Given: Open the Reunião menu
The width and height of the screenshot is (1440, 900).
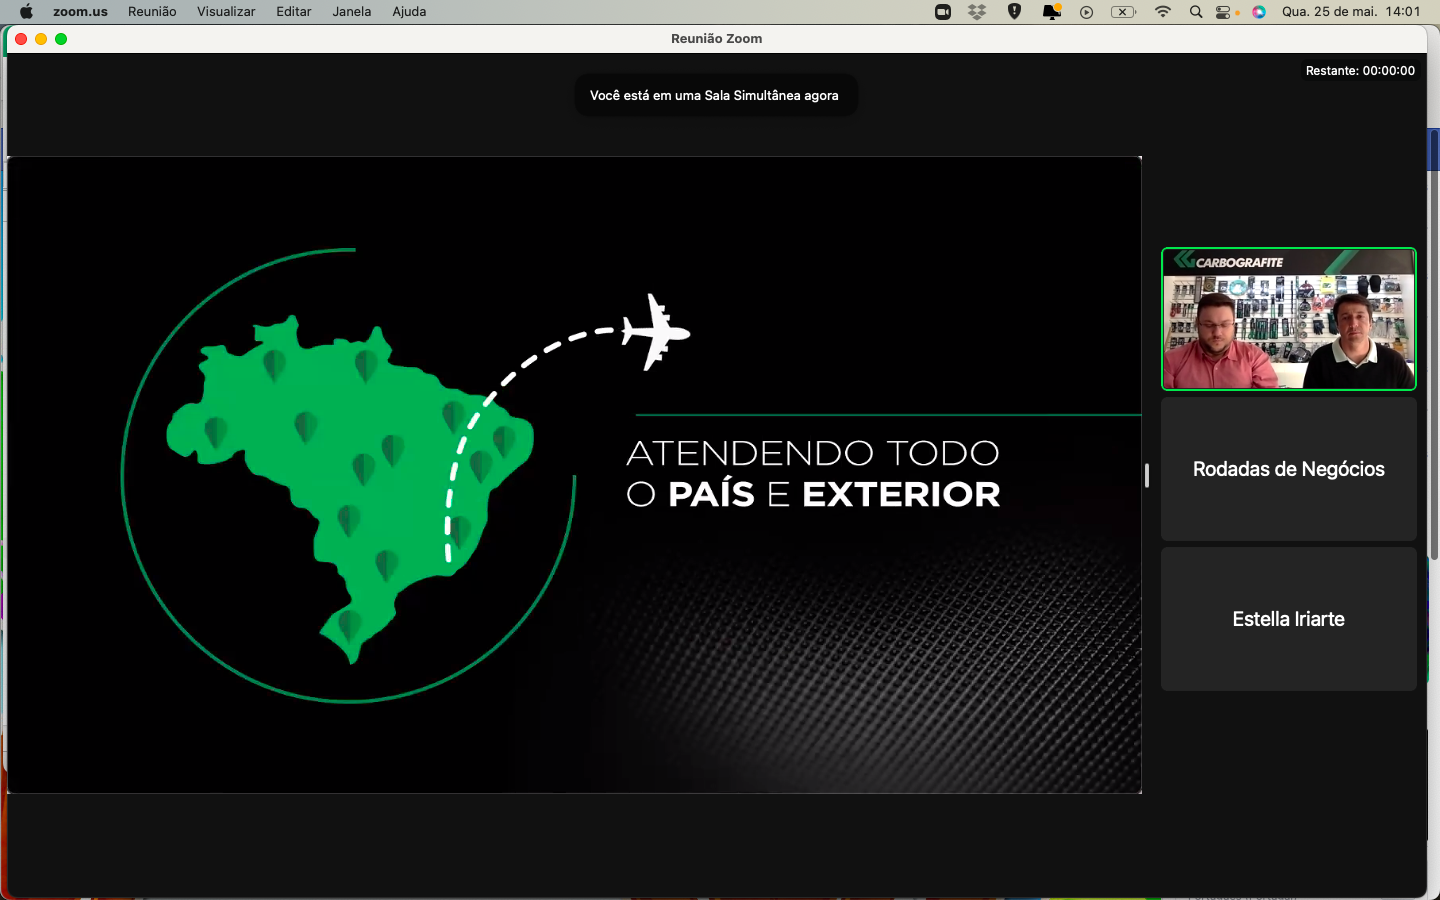Looking at the screenshot, I should pyautogui.click(x=152, y=12).
